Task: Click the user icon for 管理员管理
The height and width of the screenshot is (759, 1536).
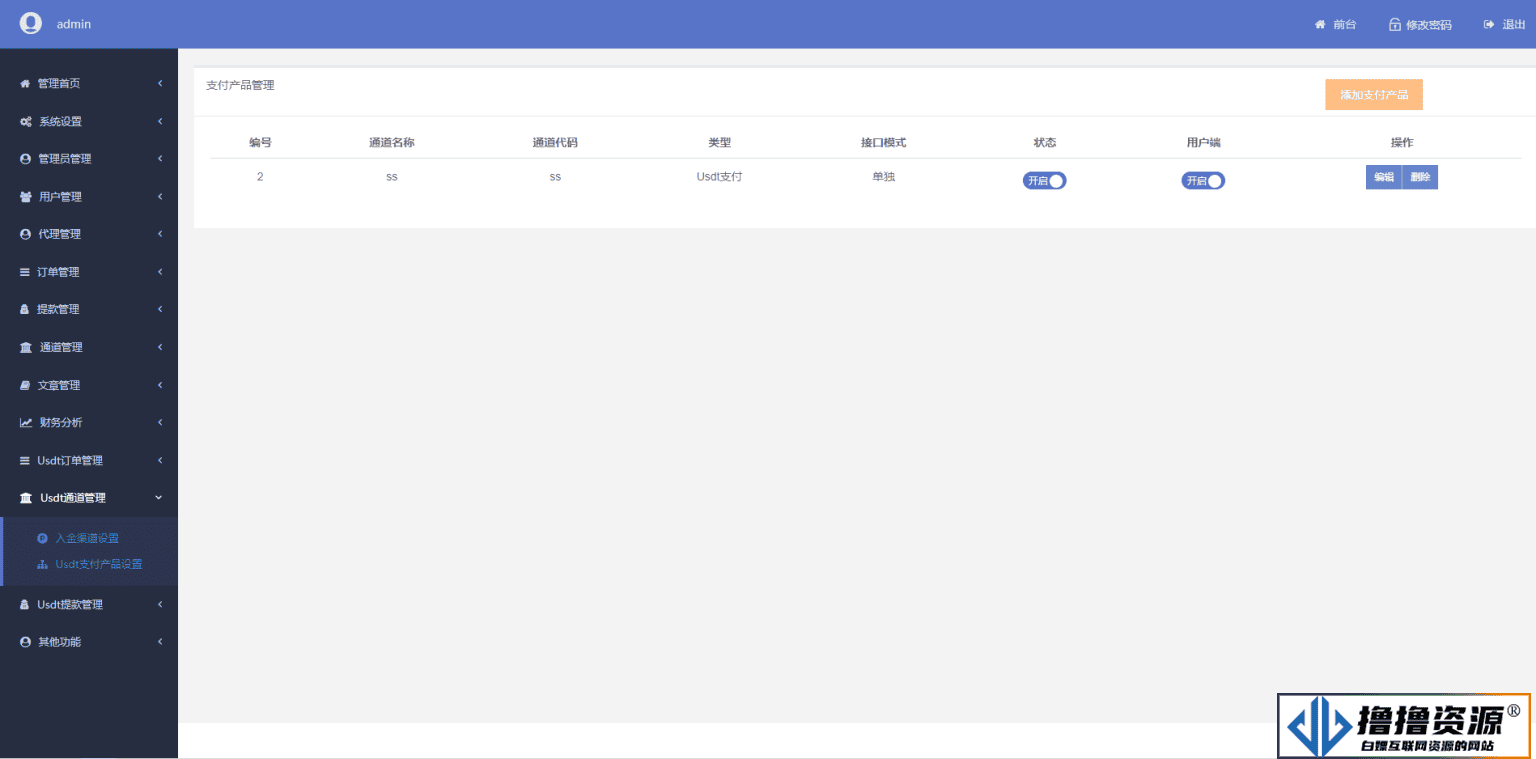Action: 25,159
